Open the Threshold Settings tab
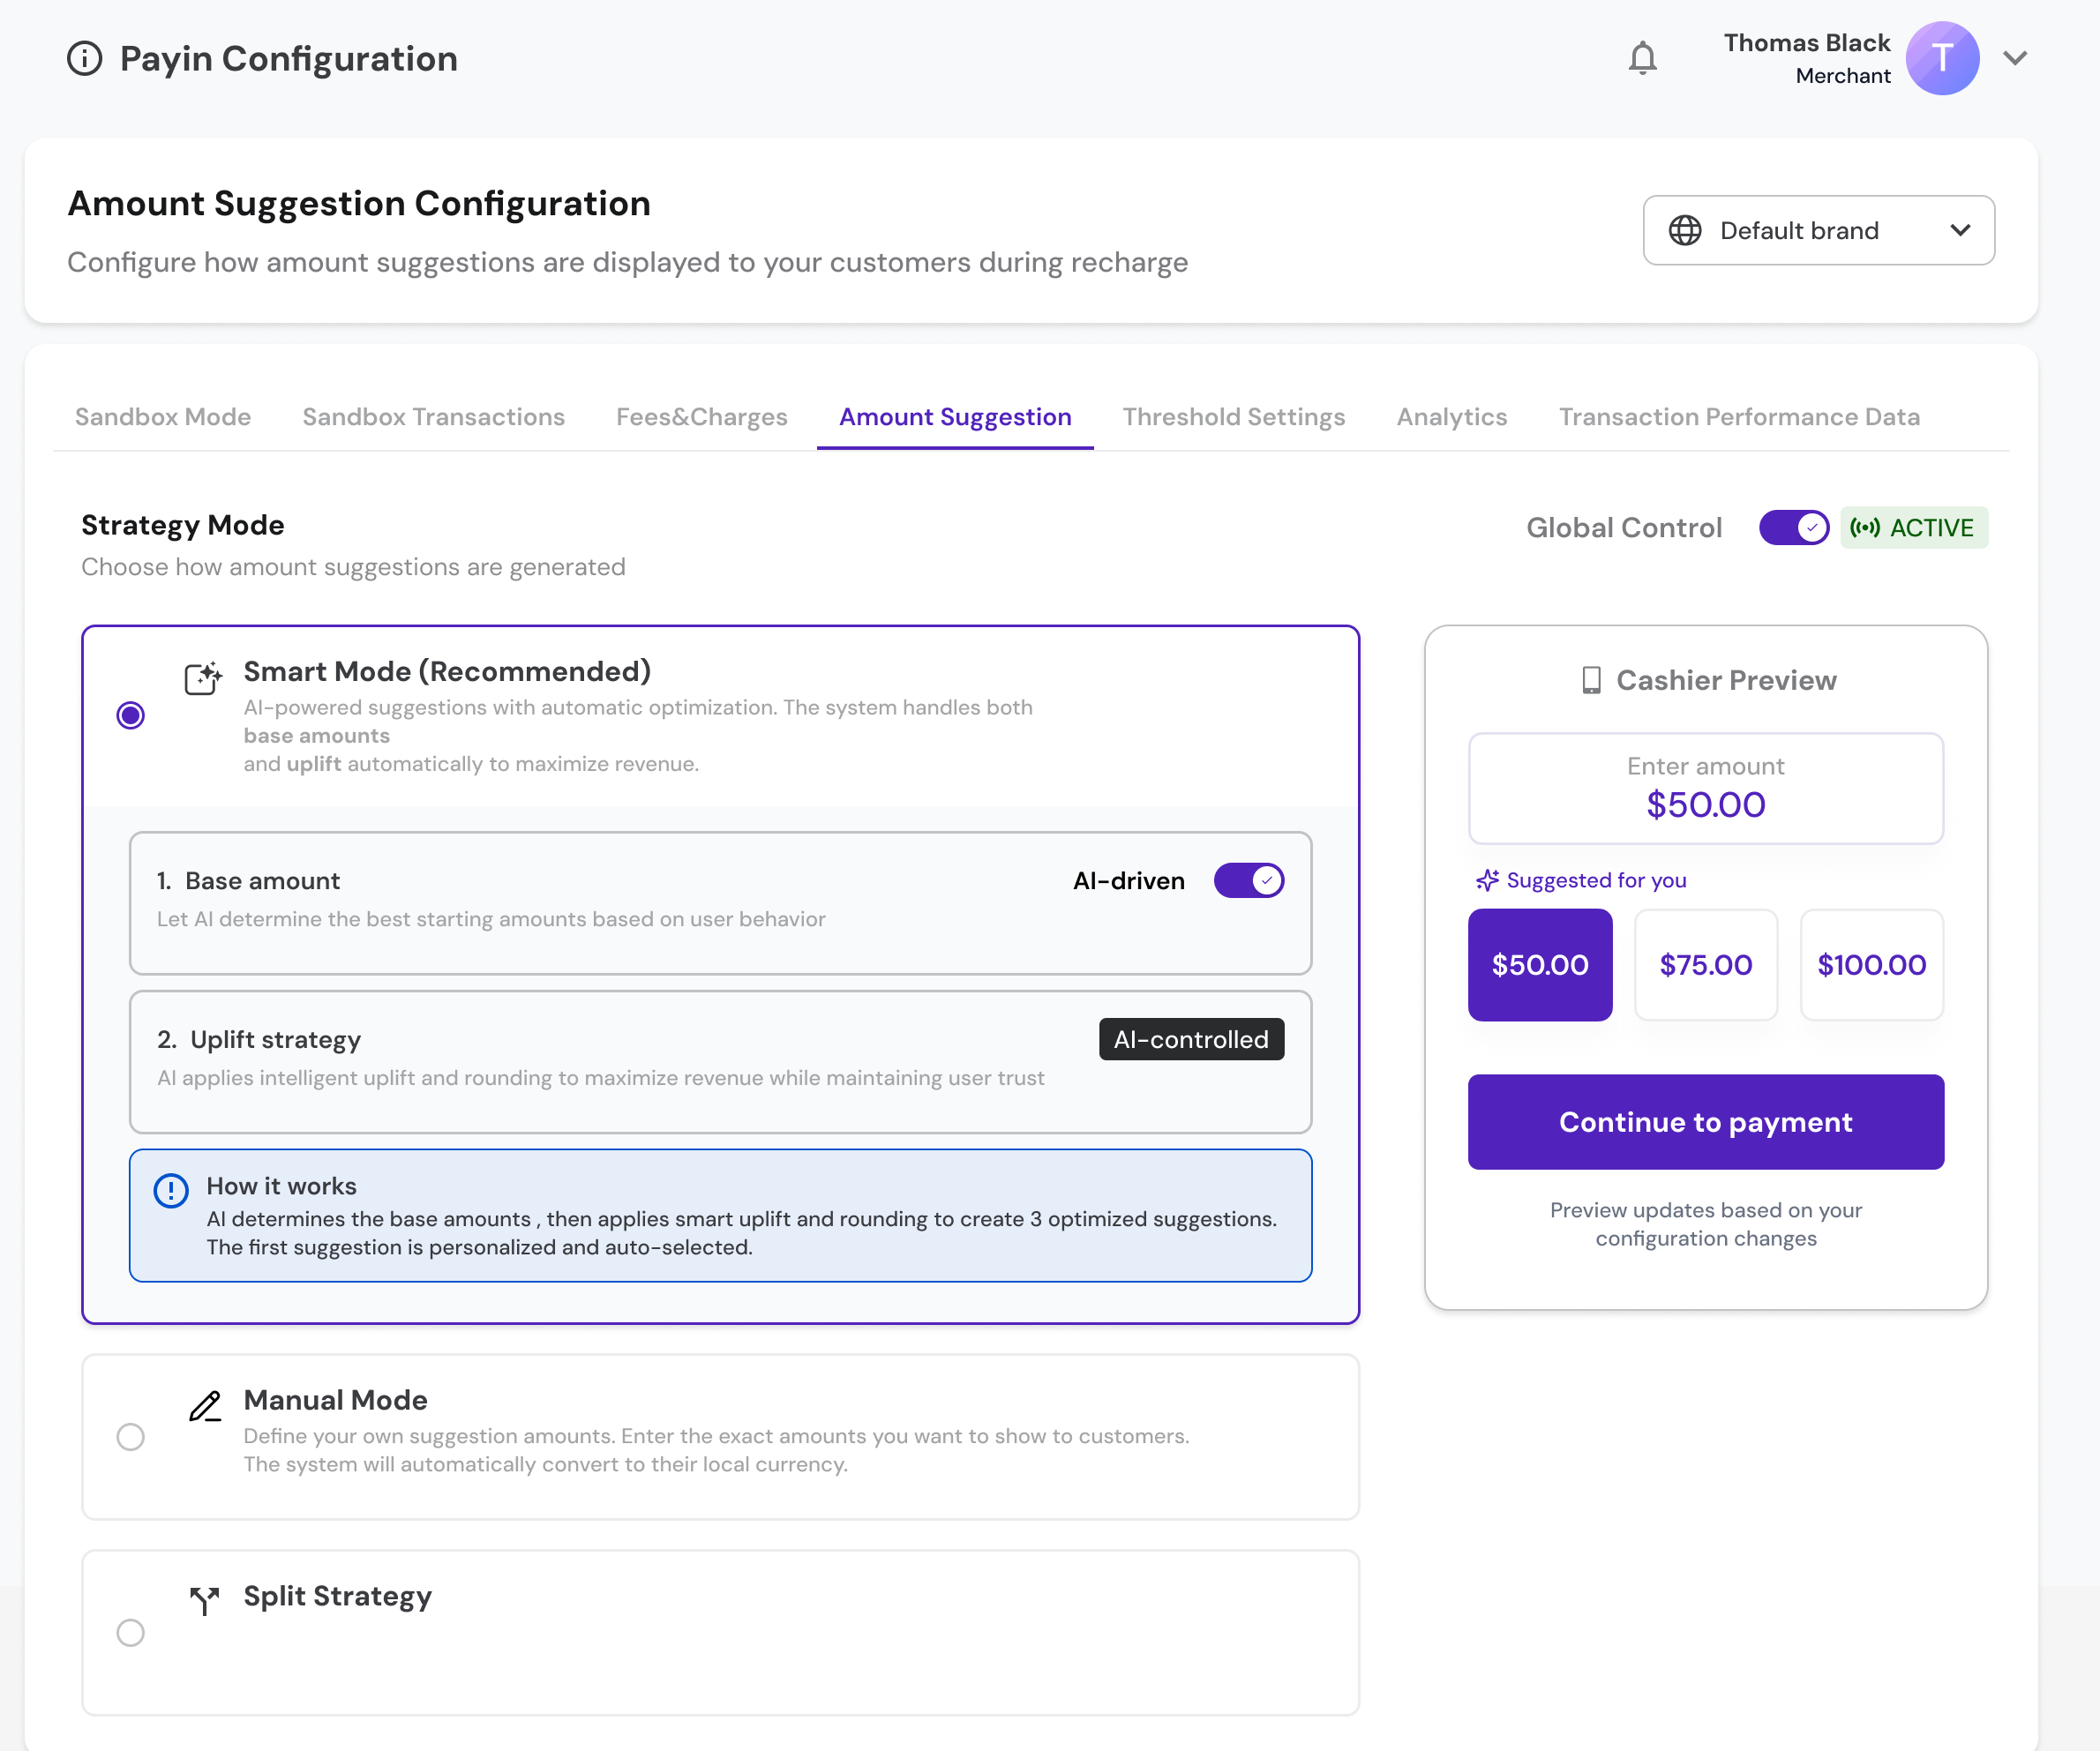This screenshot has height=1751, width=2100. click(x=1233, y=417)
